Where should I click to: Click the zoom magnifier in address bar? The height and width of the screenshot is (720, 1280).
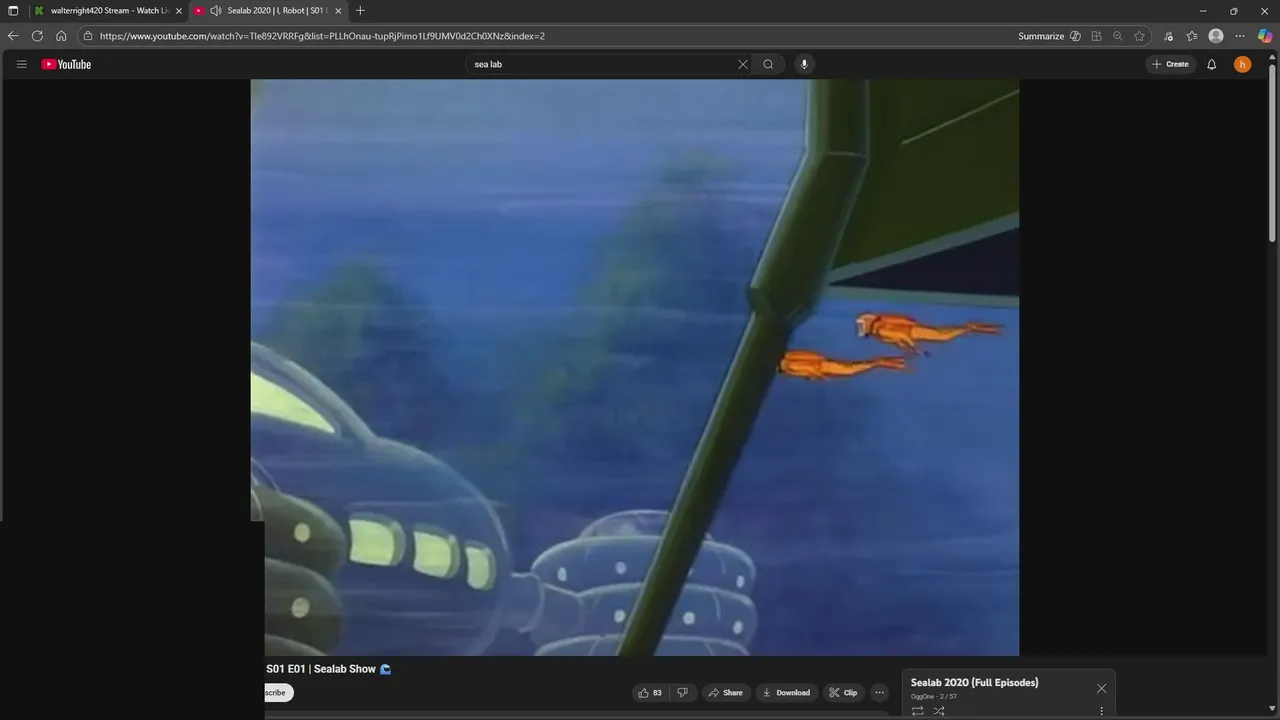click(x=1118, y=36)
